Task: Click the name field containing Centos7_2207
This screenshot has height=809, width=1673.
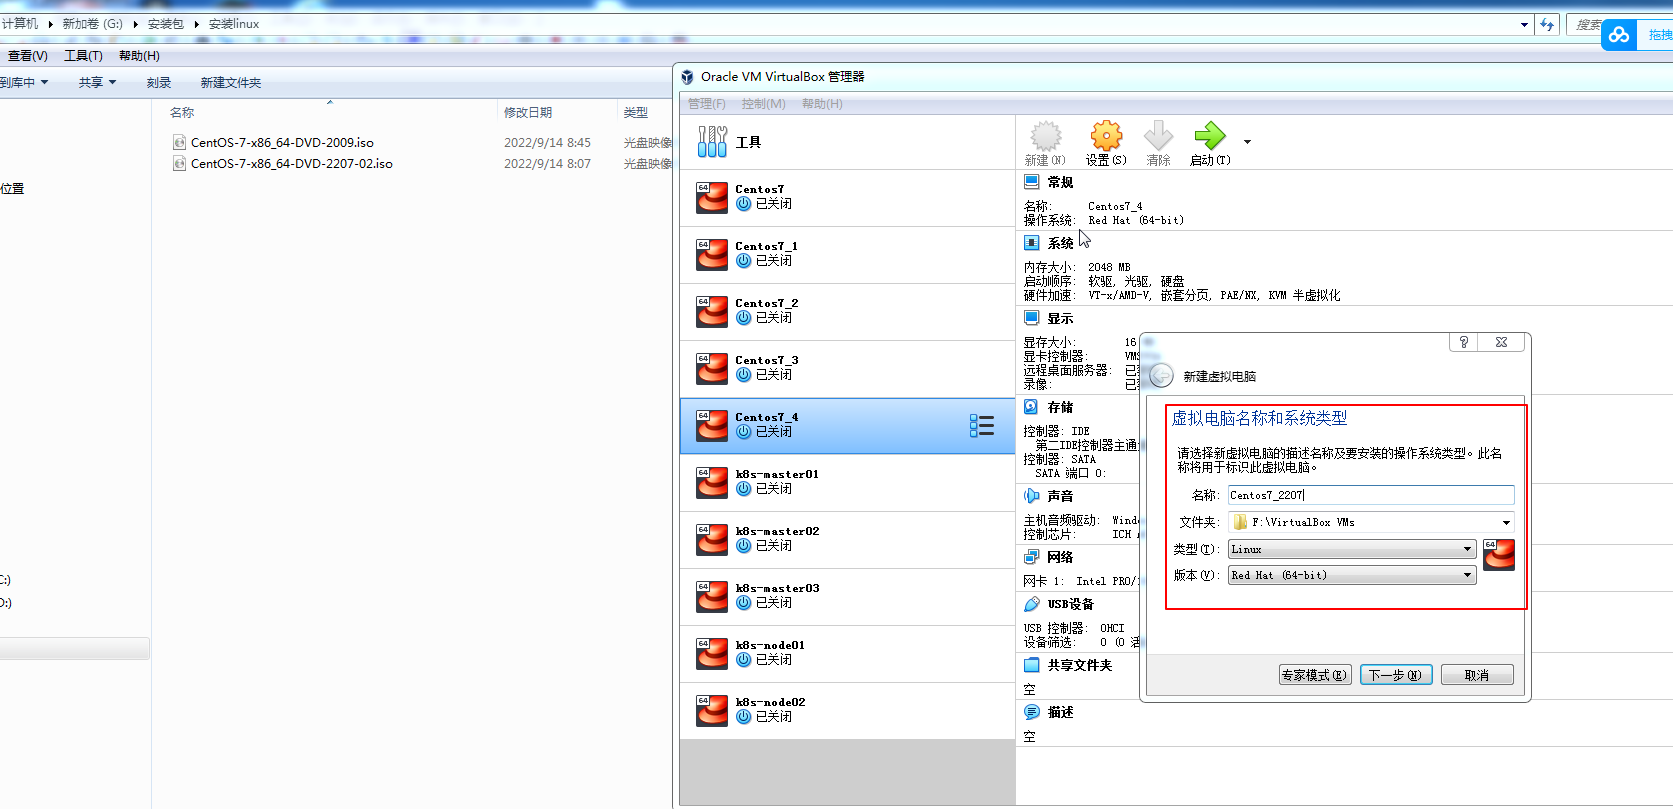Action: (1370, 495)
